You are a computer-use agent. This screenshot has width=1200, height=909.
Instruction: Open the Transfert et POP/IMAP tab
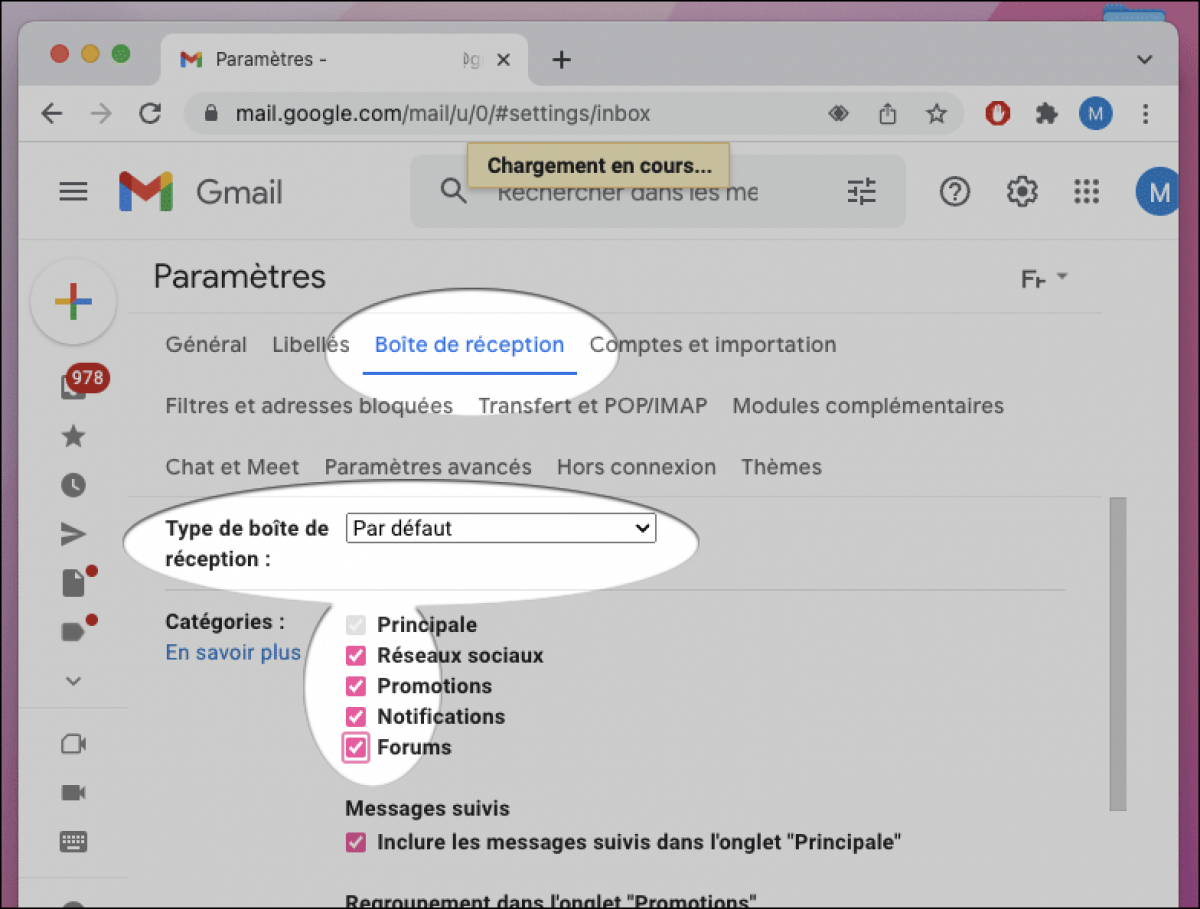click(x=593, y=406)
